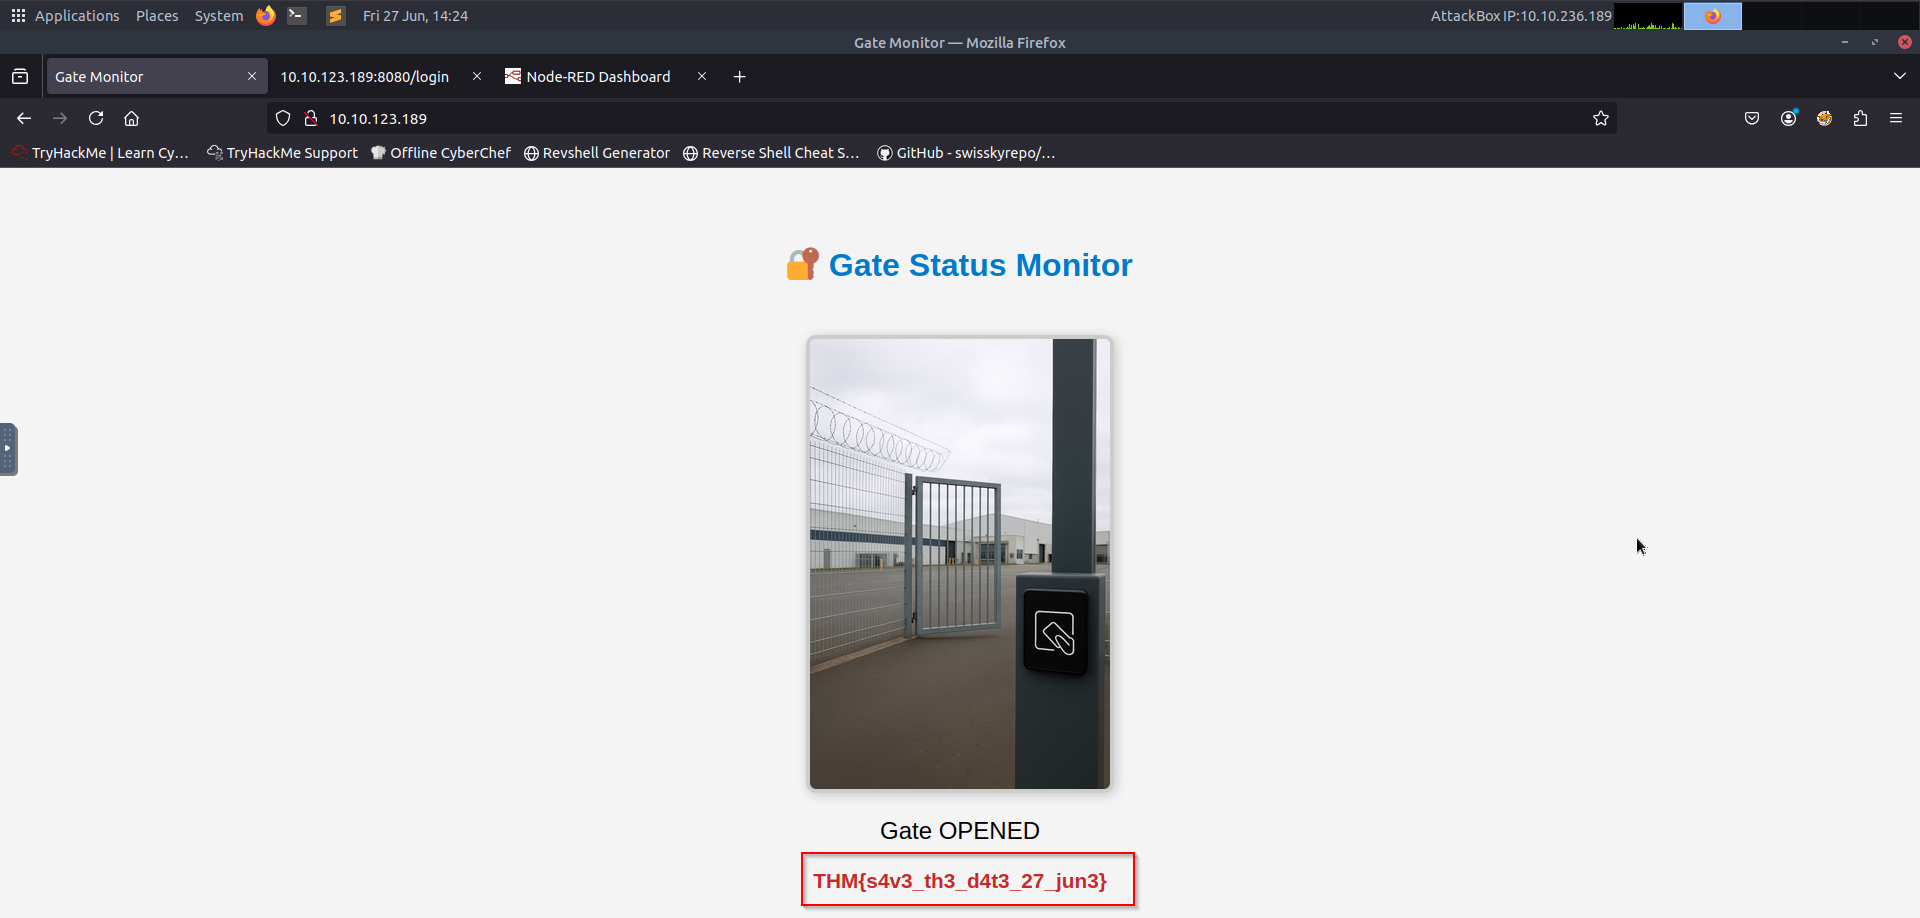Screen dimensions: 1920x918
Task: Expand the left-edge side panel handle
Action: point(8,449)
